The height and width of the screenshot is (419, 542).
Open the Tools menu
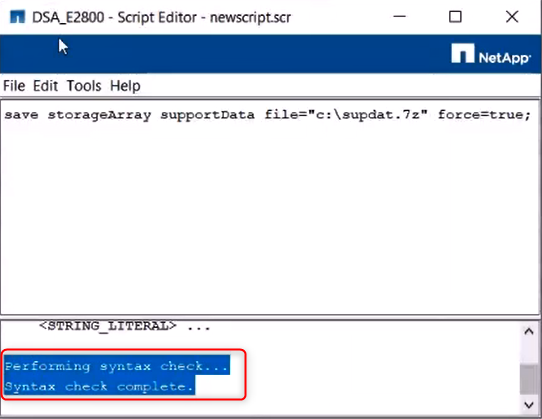click(84, 85)
